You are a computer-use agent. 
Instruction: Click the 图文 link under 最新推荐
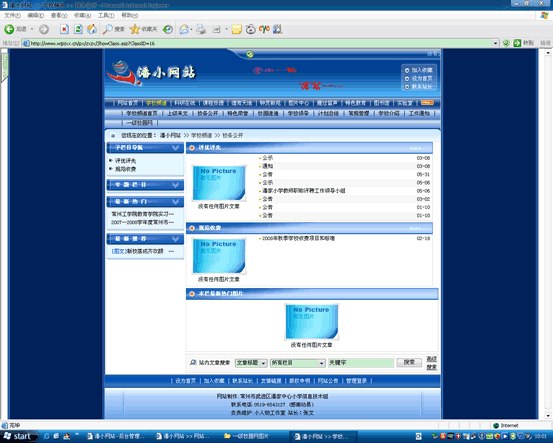(118, 251)
